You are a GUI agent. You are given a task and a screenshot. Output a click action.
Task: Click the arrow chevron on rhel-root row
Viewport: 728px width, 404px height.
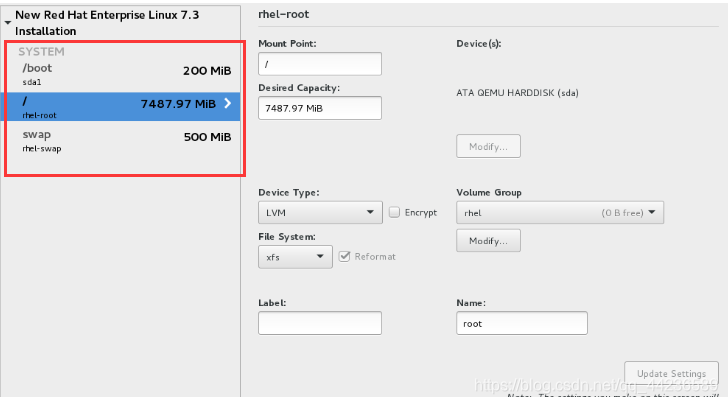(x=228, y=103)
